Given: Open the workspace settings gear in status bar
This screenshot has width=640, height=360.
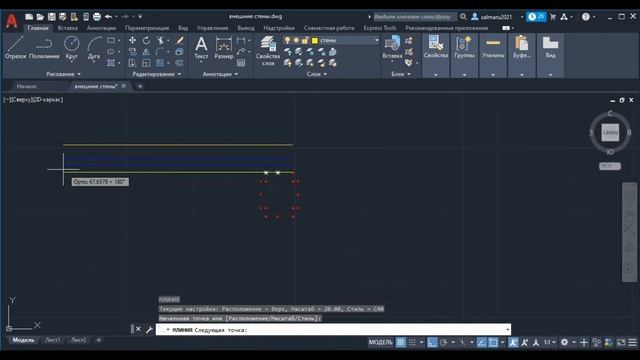Looking at the screenshot, I should [x=564, y=342].
